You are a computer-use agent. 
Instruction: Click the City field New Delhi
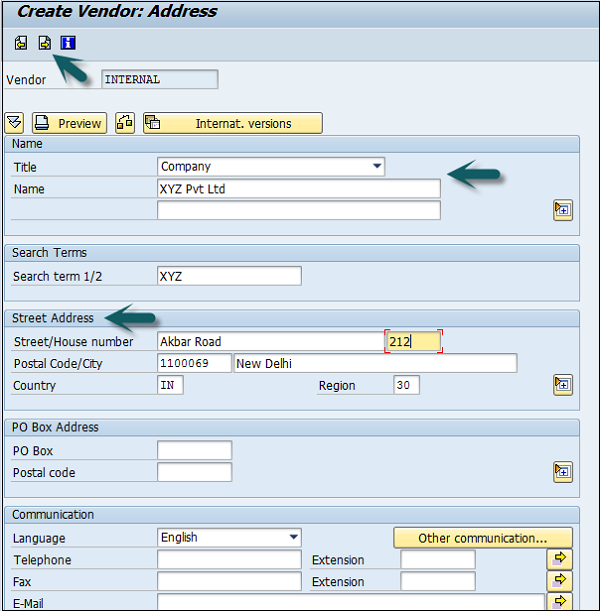(x=376, y=363)
